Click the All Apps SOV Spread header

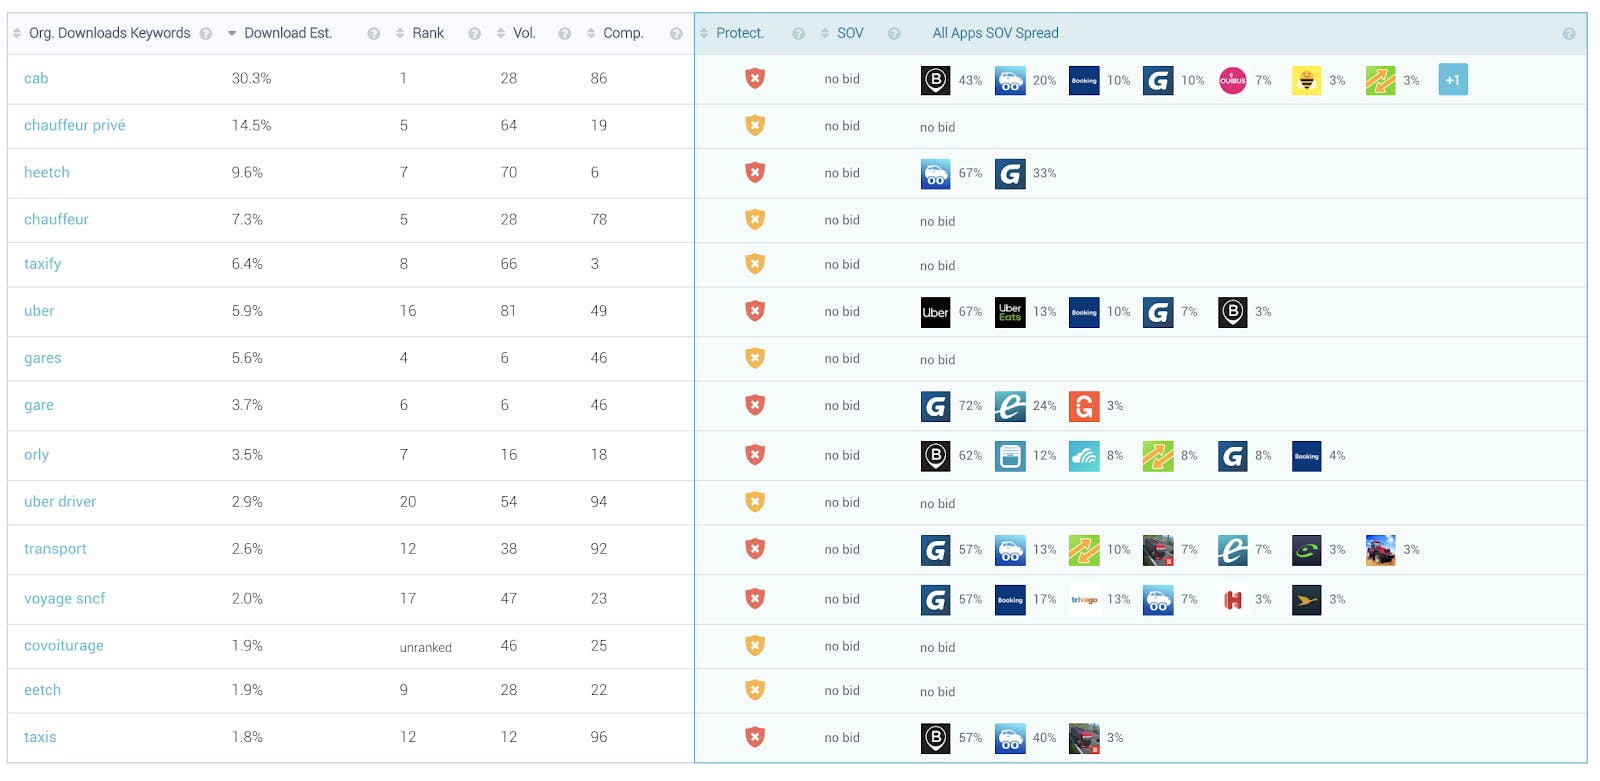995,33
